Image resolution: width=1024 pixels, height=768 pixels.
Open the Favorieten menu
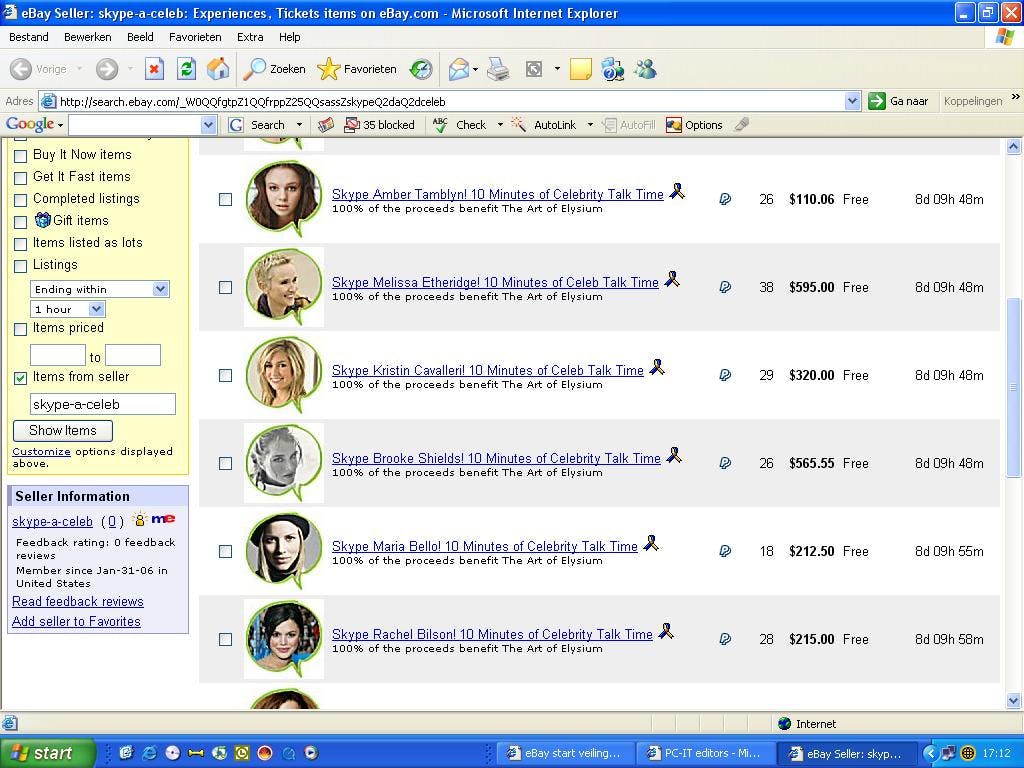195,37
